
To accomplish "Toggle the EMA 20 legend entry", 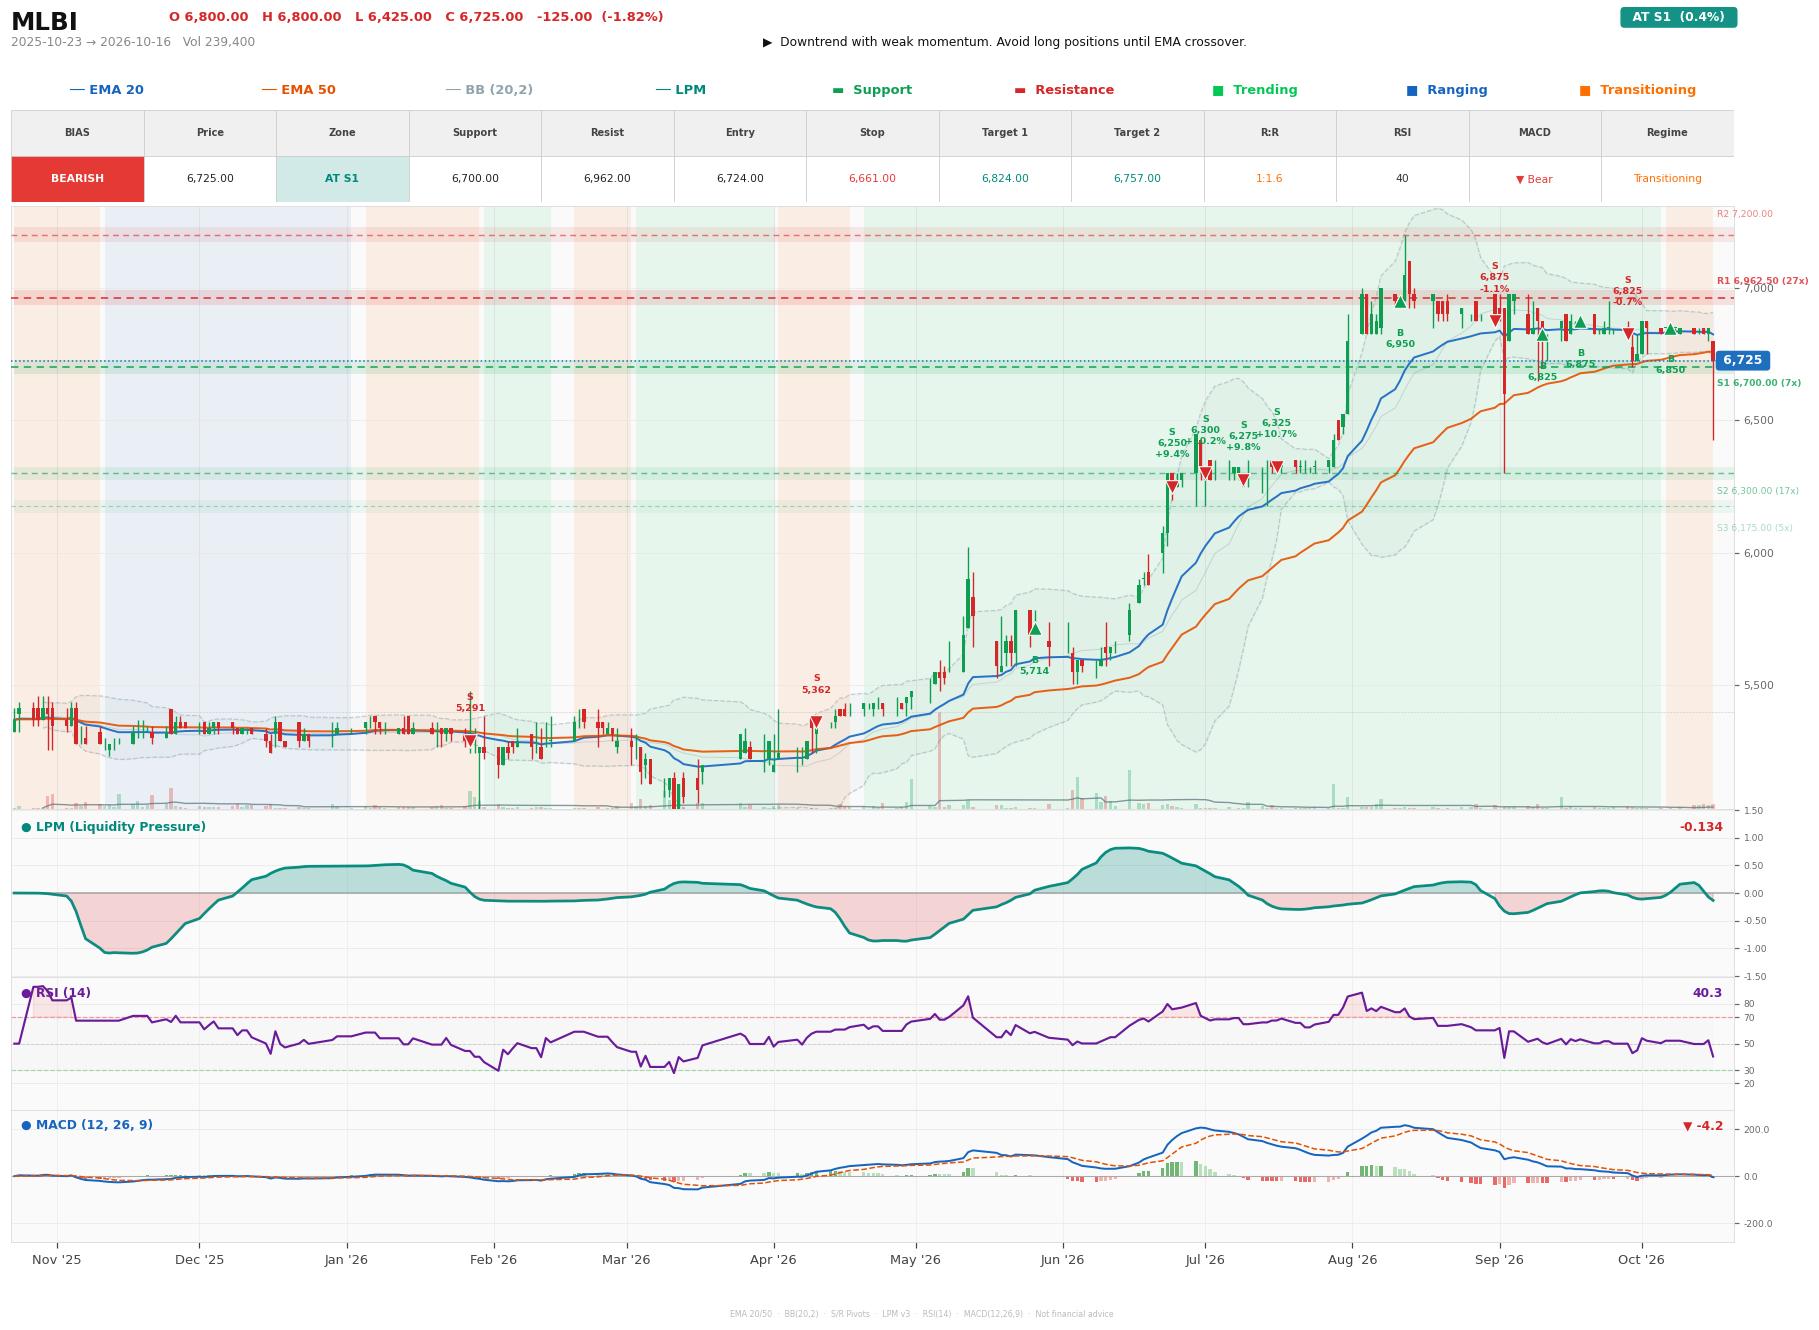I will (x=106, y=90).
